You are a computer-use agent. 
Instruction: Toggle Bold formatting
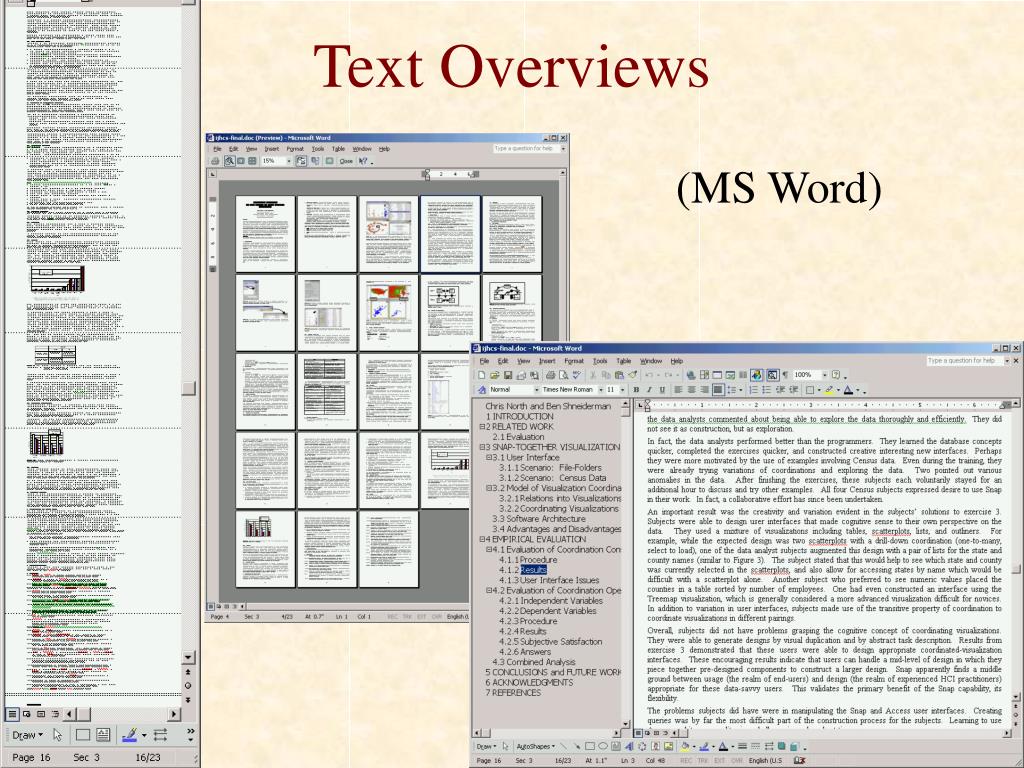[x=636, y=390]
